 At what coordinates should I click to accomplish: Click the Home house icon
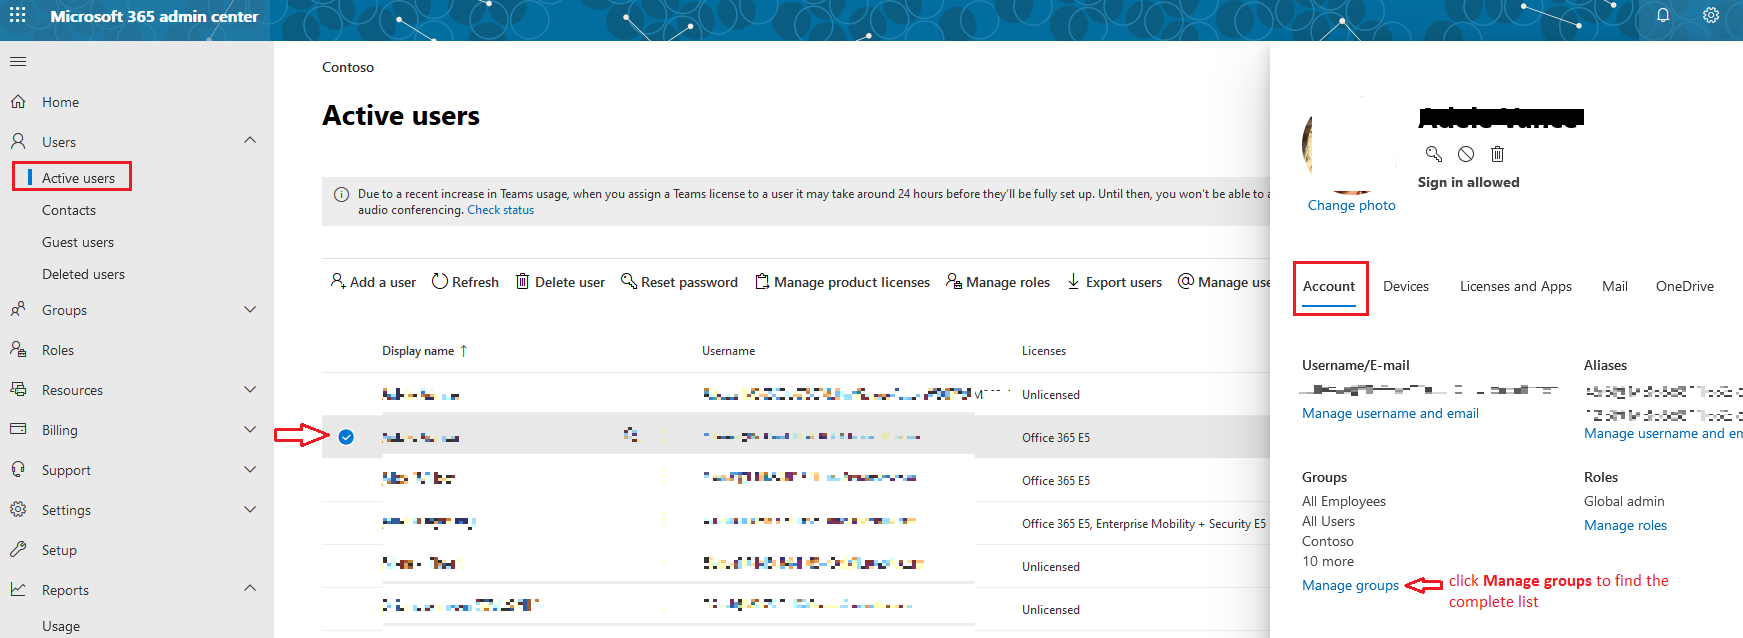point(18,102)
